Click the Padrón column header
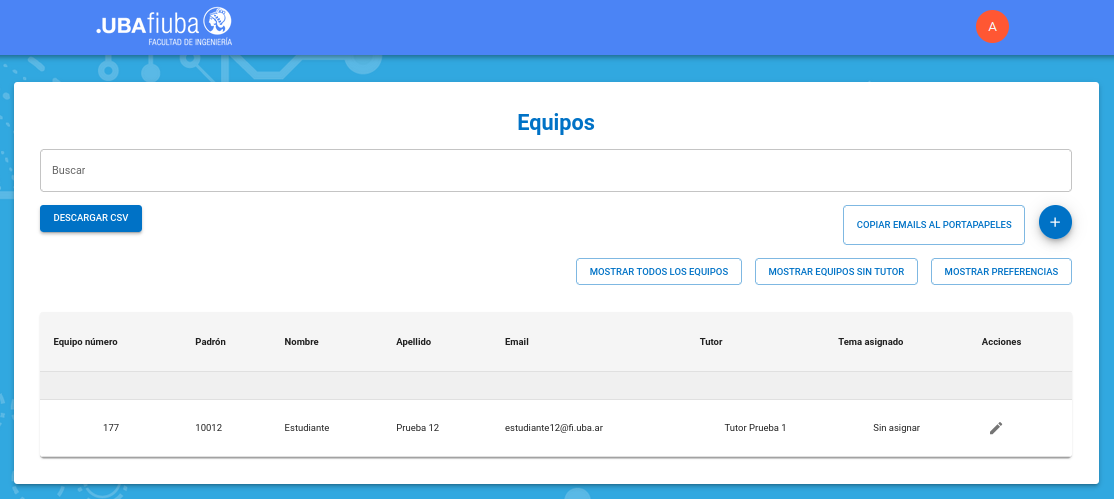Screen dimensions: 1114x499 click(x=210, y=342)
